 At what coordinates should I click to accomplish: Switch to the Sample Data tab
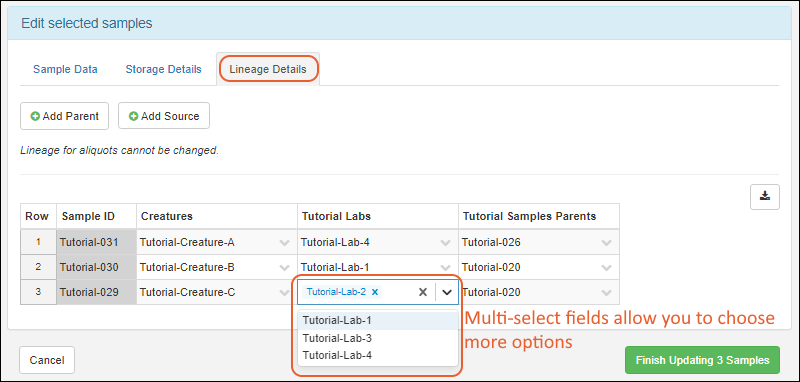click(65, 69)
